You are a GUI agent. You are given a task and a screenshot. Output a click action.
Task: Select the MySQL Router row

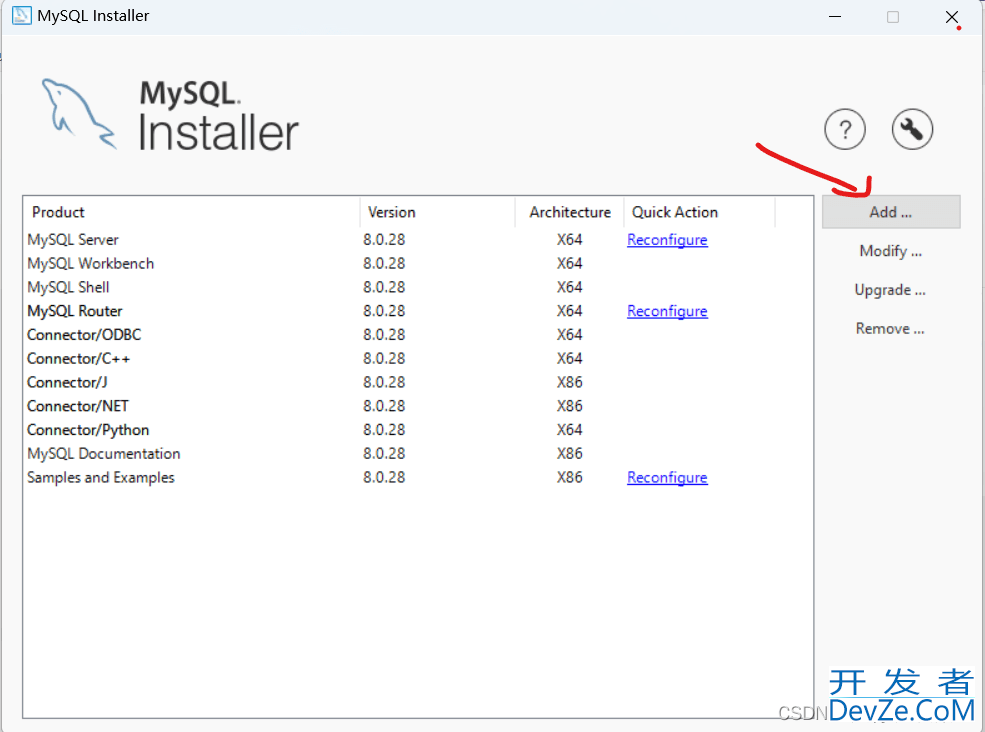click(x=418, y=311)
